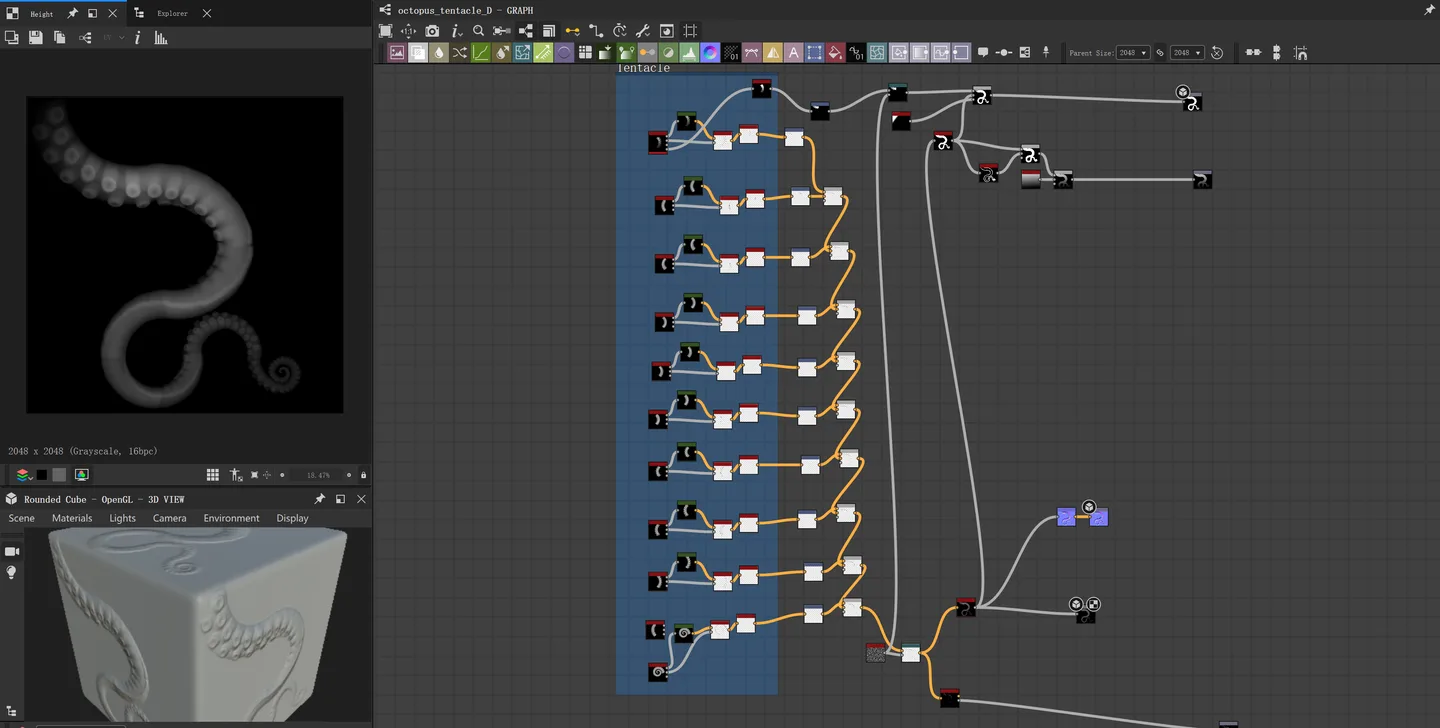Screen dimensions: 1440x728
Task: Expand the graph info display options dropdown
Action: 455,31
